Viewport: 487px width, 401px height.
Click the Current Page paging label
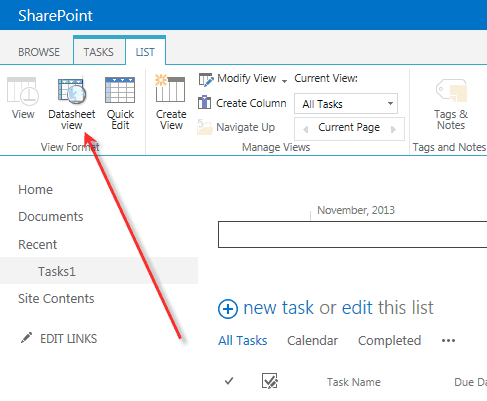(349, 127)
